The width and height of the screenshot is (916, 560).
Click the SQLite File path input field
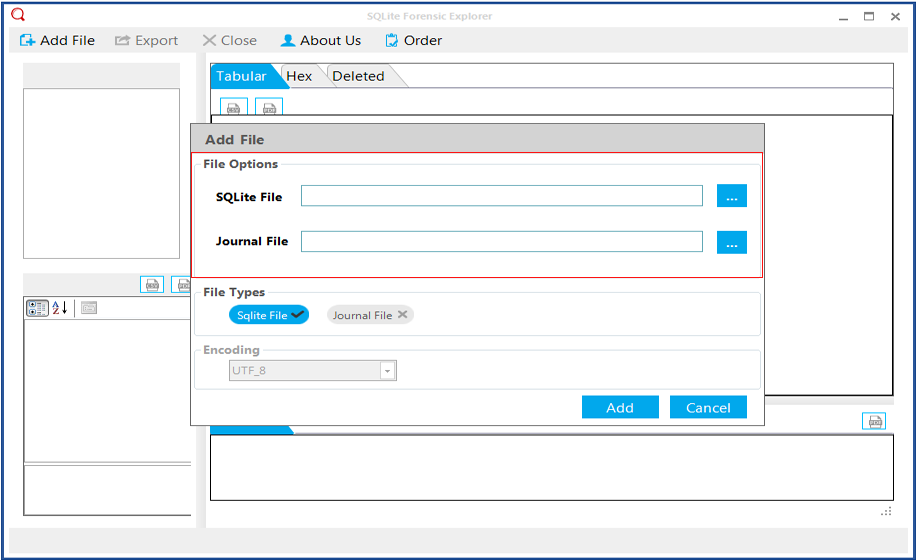[501, 196]
